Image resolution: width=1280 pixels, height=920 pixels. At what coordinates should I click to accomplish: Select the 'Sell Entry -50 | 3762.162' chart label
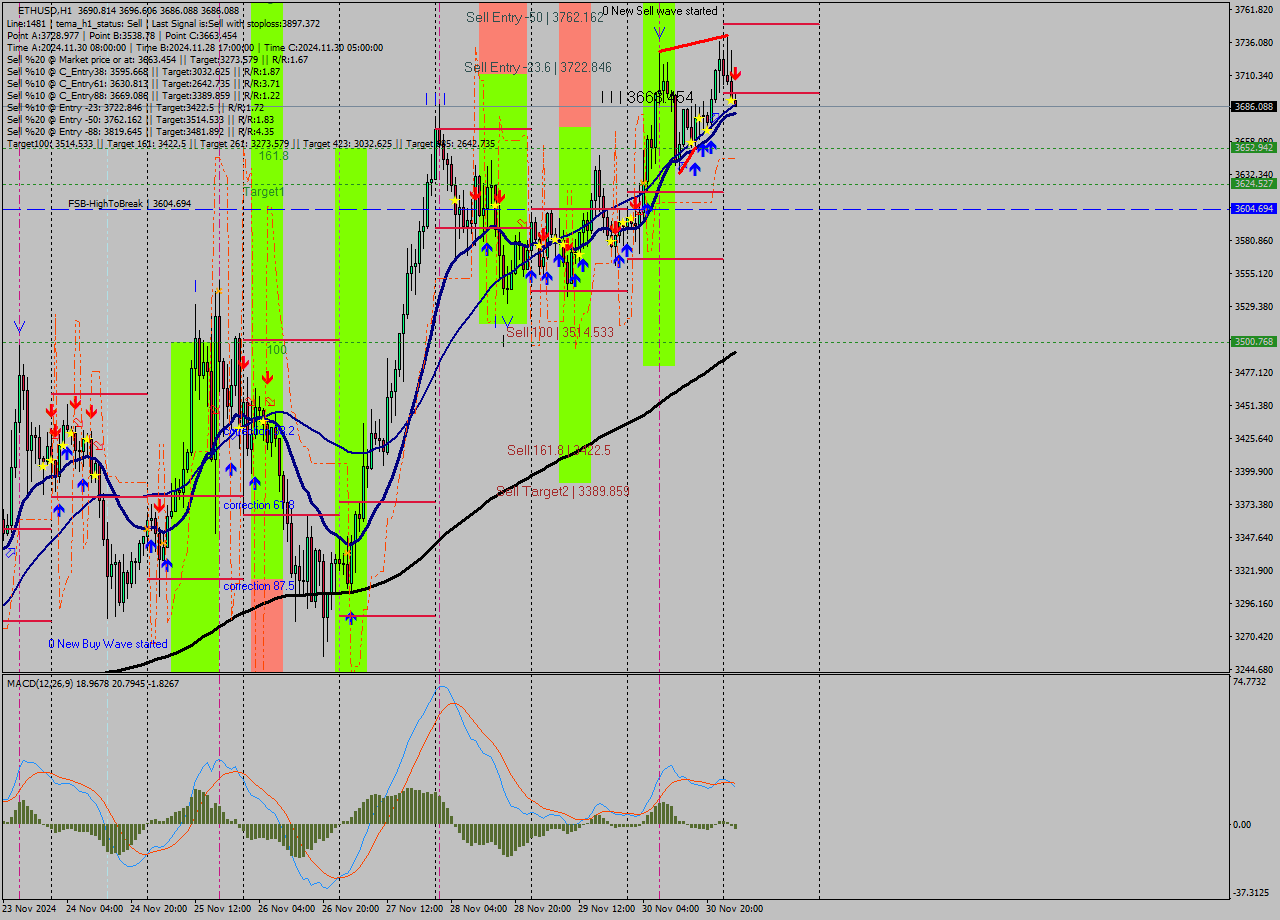point(535,17)
